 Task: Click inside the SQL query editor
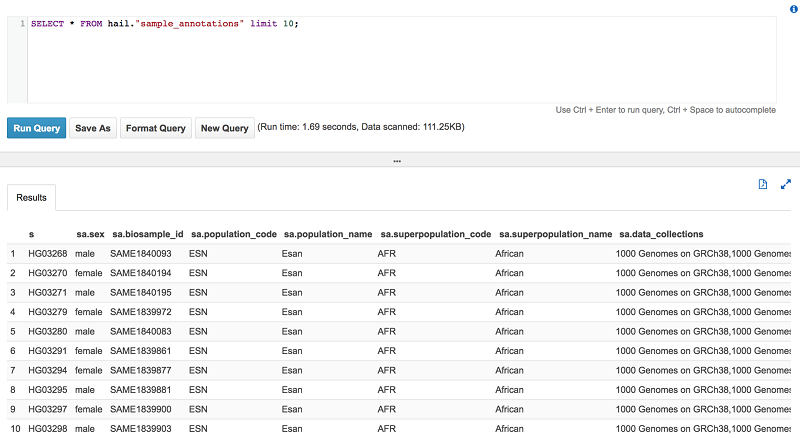pyautogui.click(x=400, y=60)
